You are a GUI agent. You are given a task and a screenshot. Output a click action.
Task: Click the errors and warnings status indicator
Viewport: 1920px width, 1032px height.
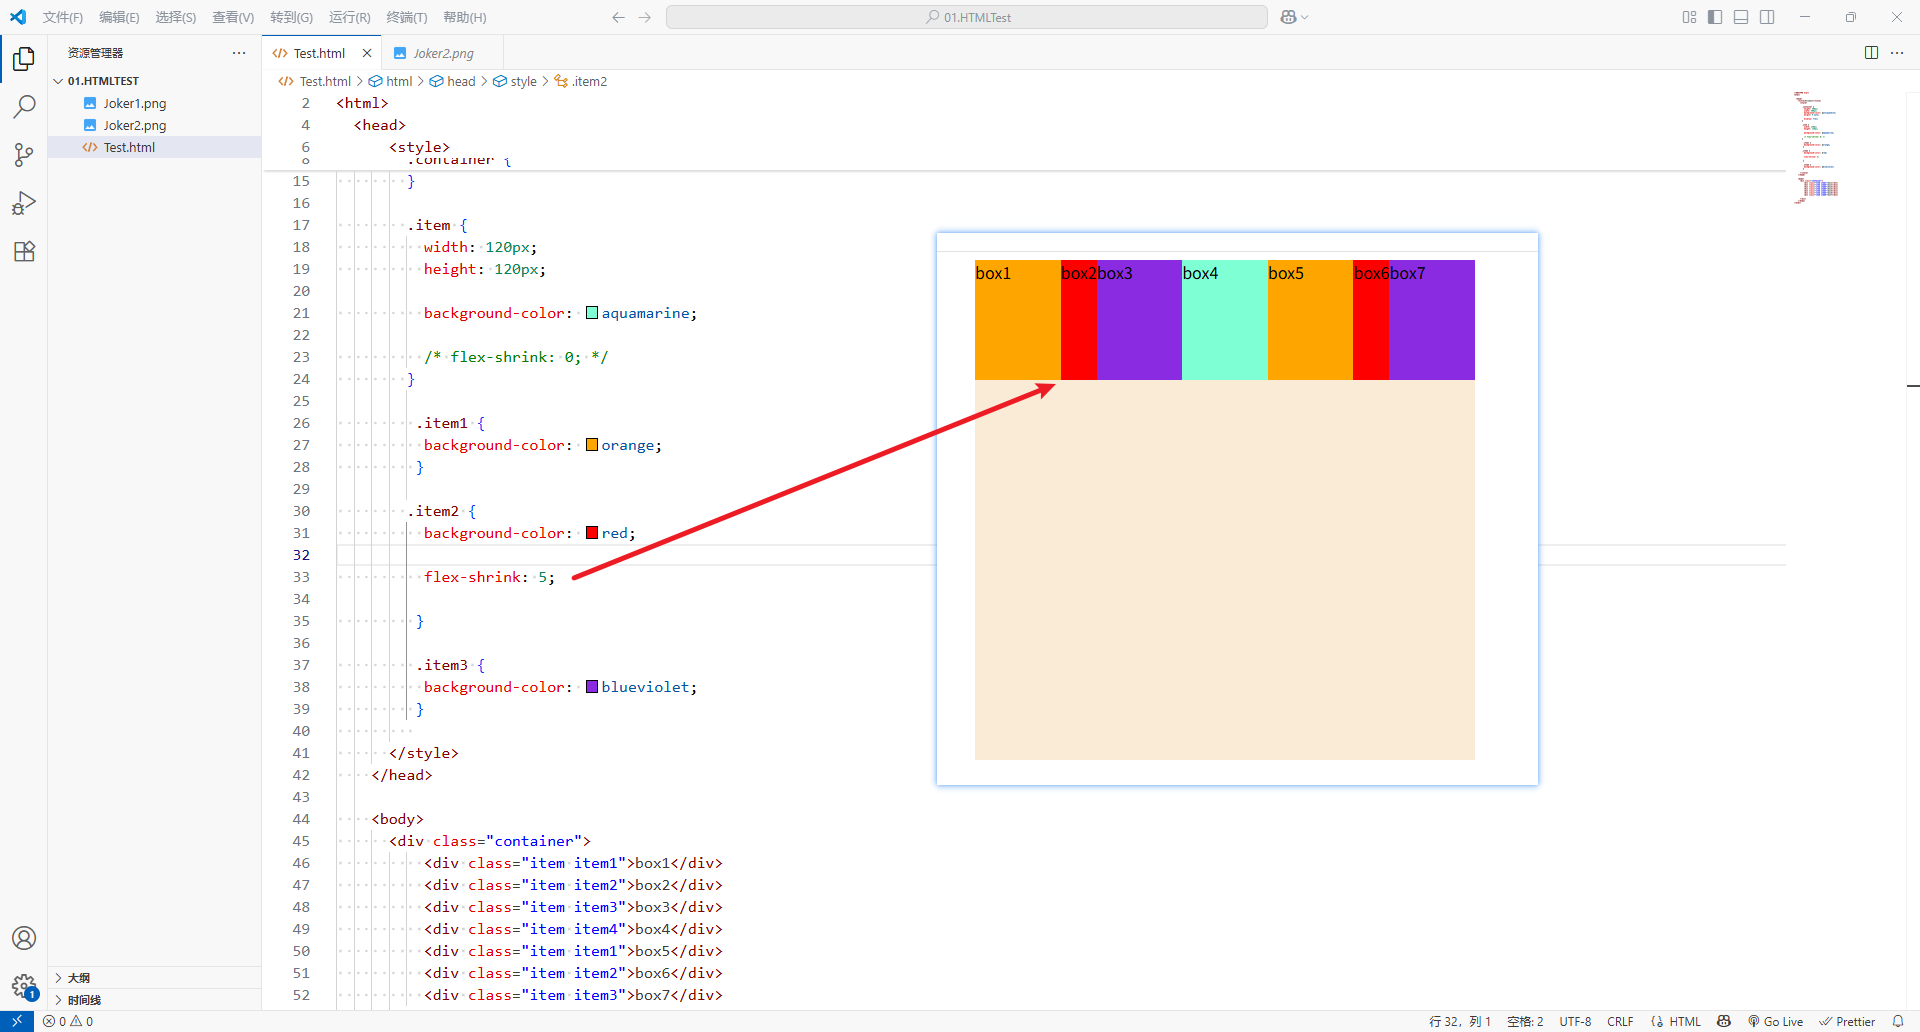click(68, 1021)
